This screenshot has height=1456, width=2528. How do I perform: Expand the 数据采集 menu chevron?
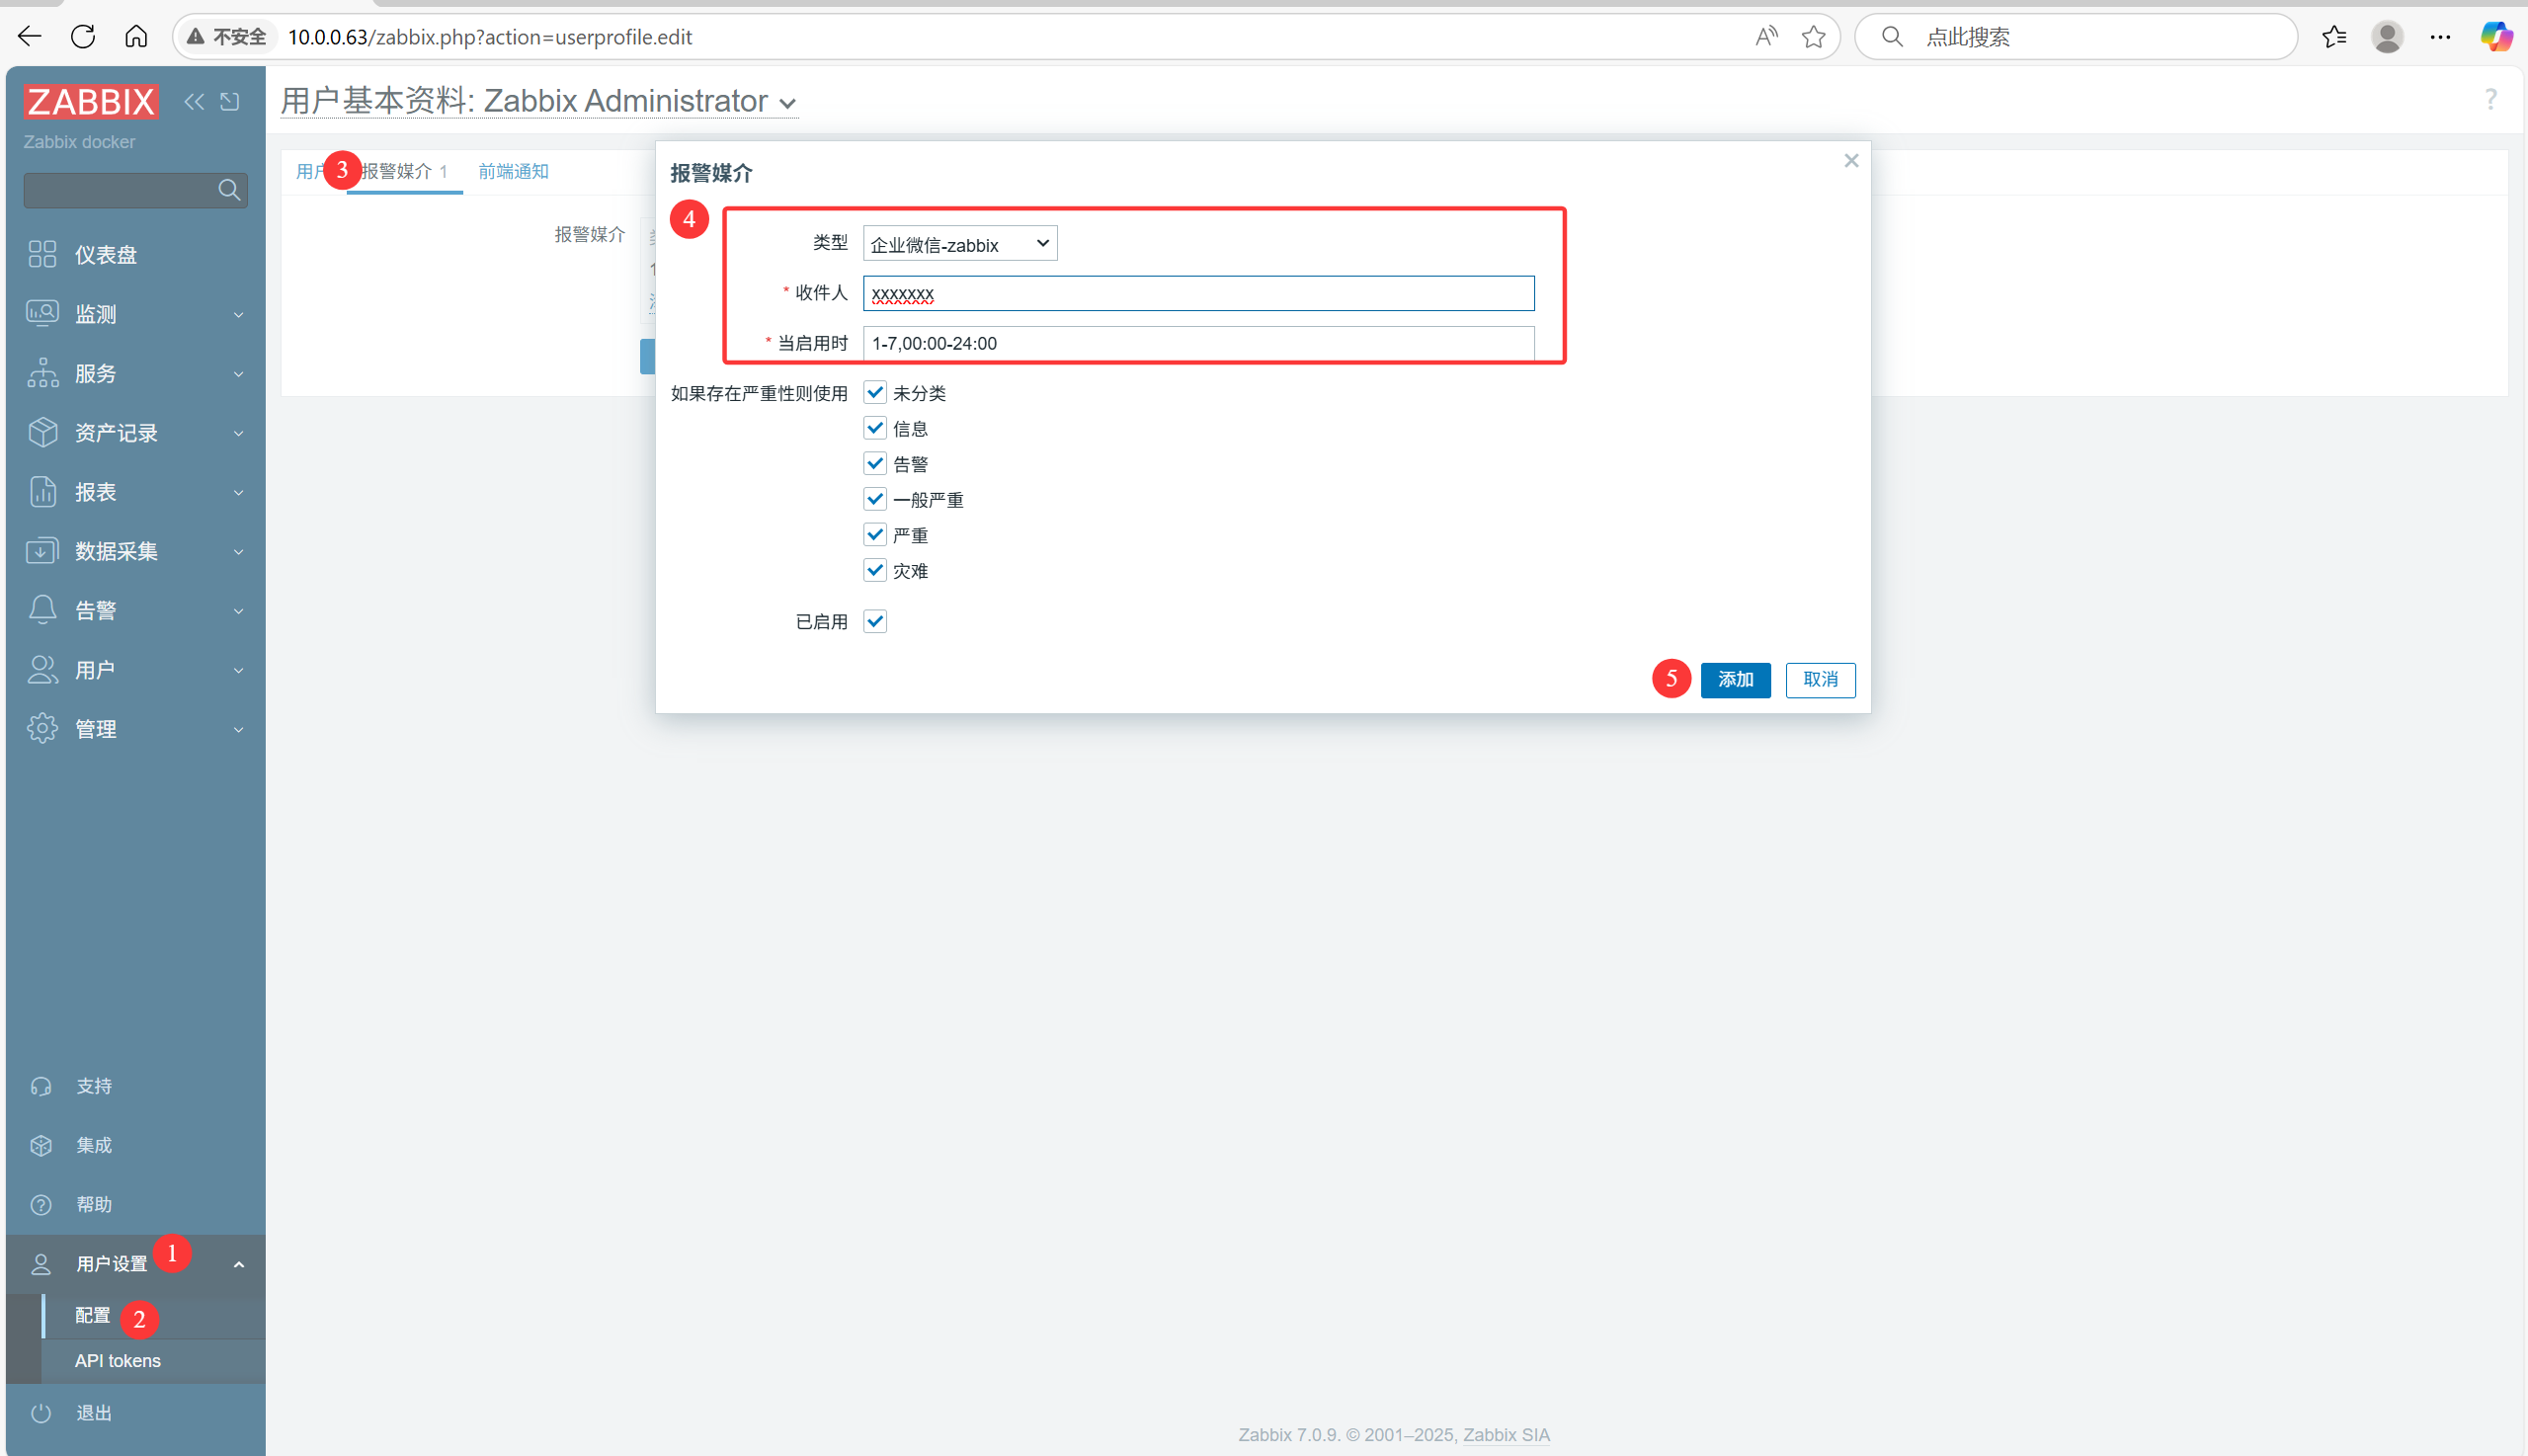pos(239,552)
